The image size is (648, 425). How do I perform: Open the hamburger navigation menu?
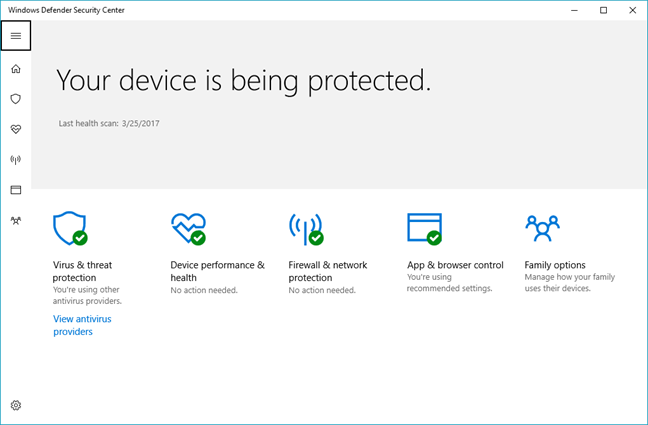[16, 36]
